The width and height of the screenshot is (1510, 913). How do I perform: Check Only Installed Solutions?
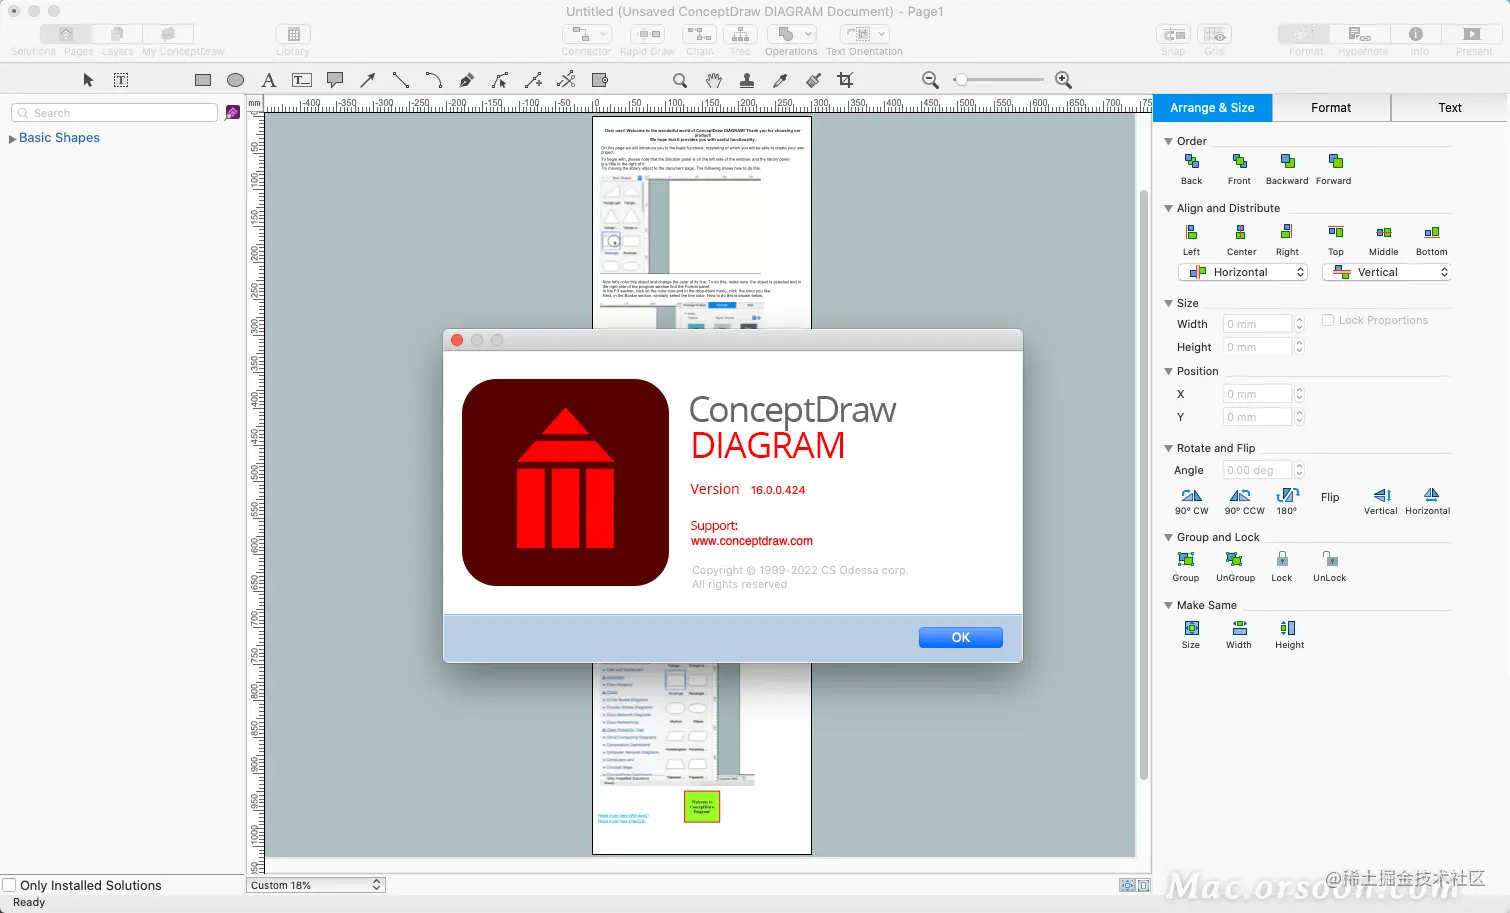(x=9, y=885)
